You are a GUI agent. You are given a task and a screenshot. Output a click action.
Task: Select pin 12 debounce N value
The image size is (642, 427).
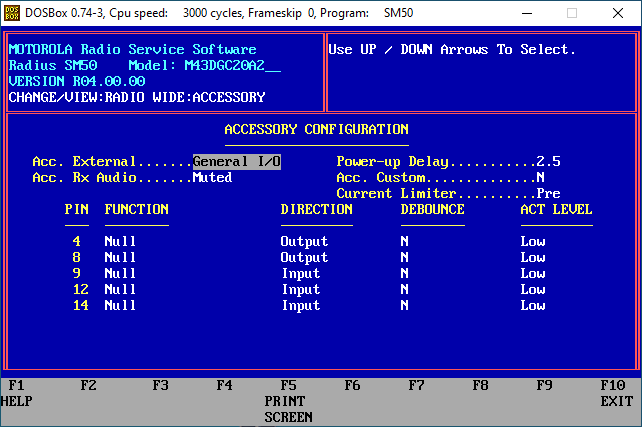pyautogui.click(x=404, y=289)
